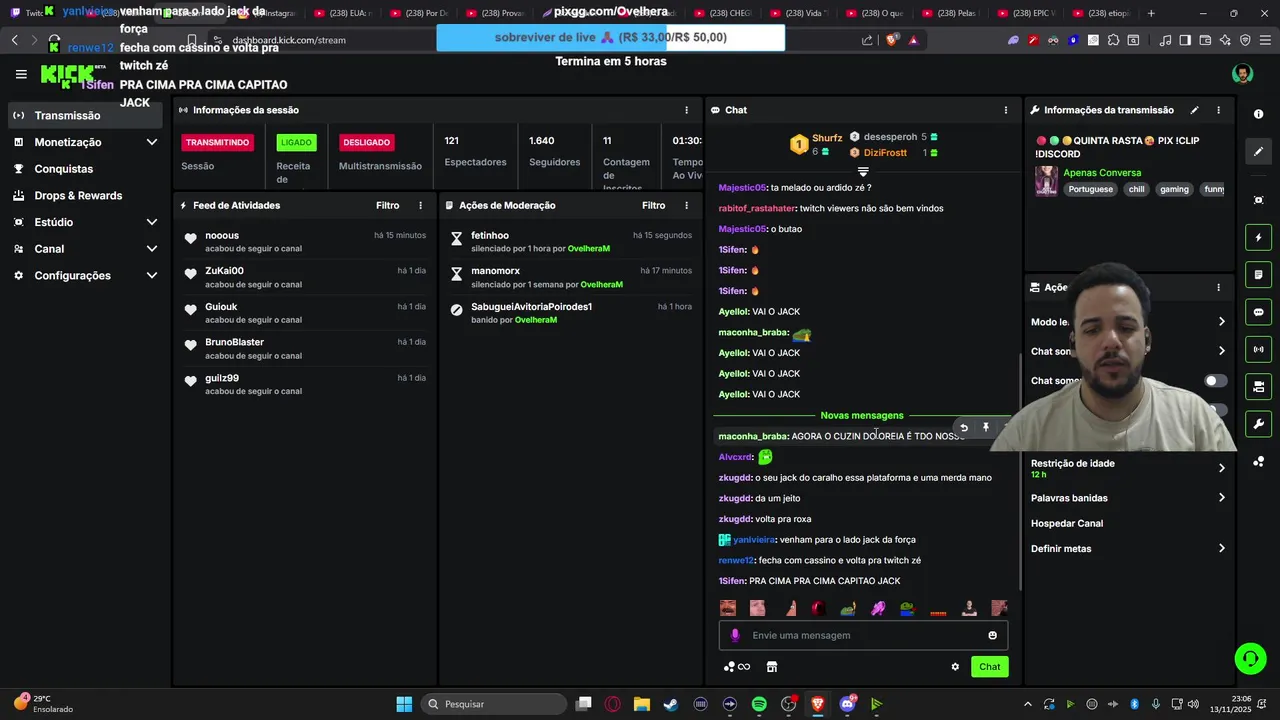This screenshot has width=1280, height=720.
Task: Open Informações da sessão options menu
Action: coord(686,110)
